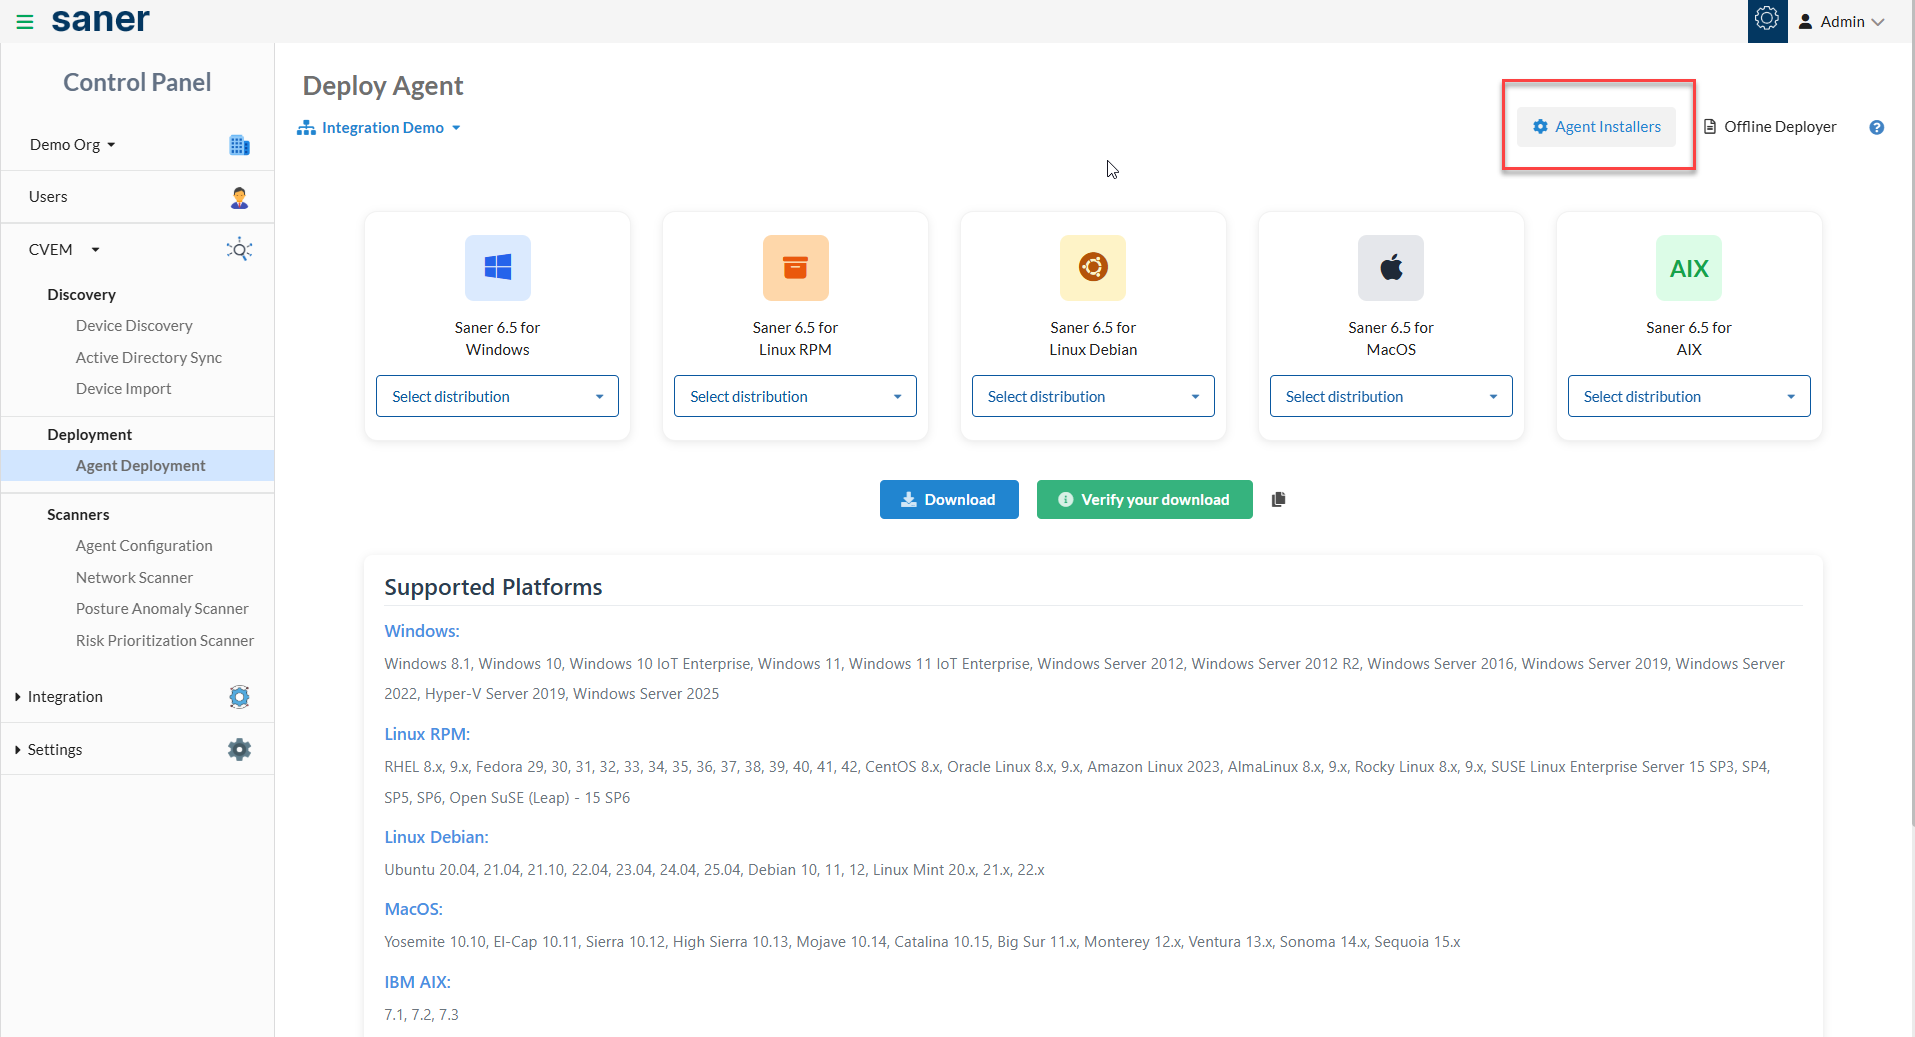This screenshot has height=1037, width=1915.
Task: Expand the Admin user menu
Action: tap(1842, 21)
